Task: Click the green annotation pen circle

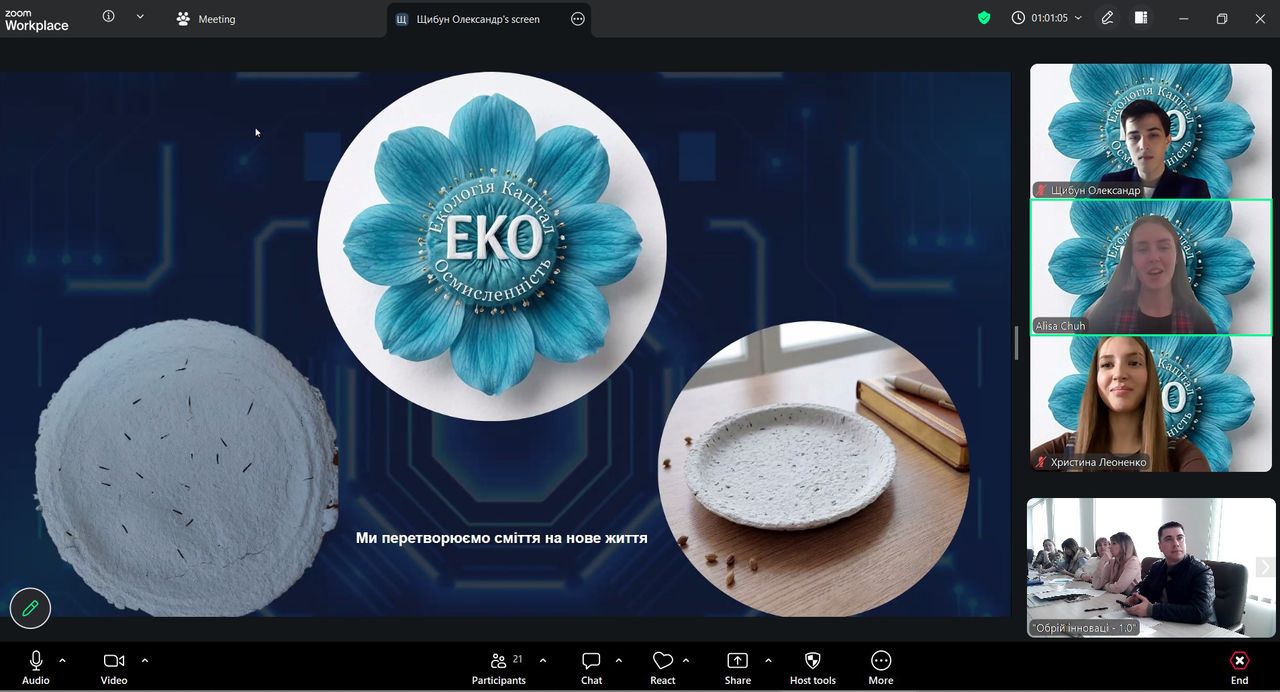Action: tap(30, 607)
